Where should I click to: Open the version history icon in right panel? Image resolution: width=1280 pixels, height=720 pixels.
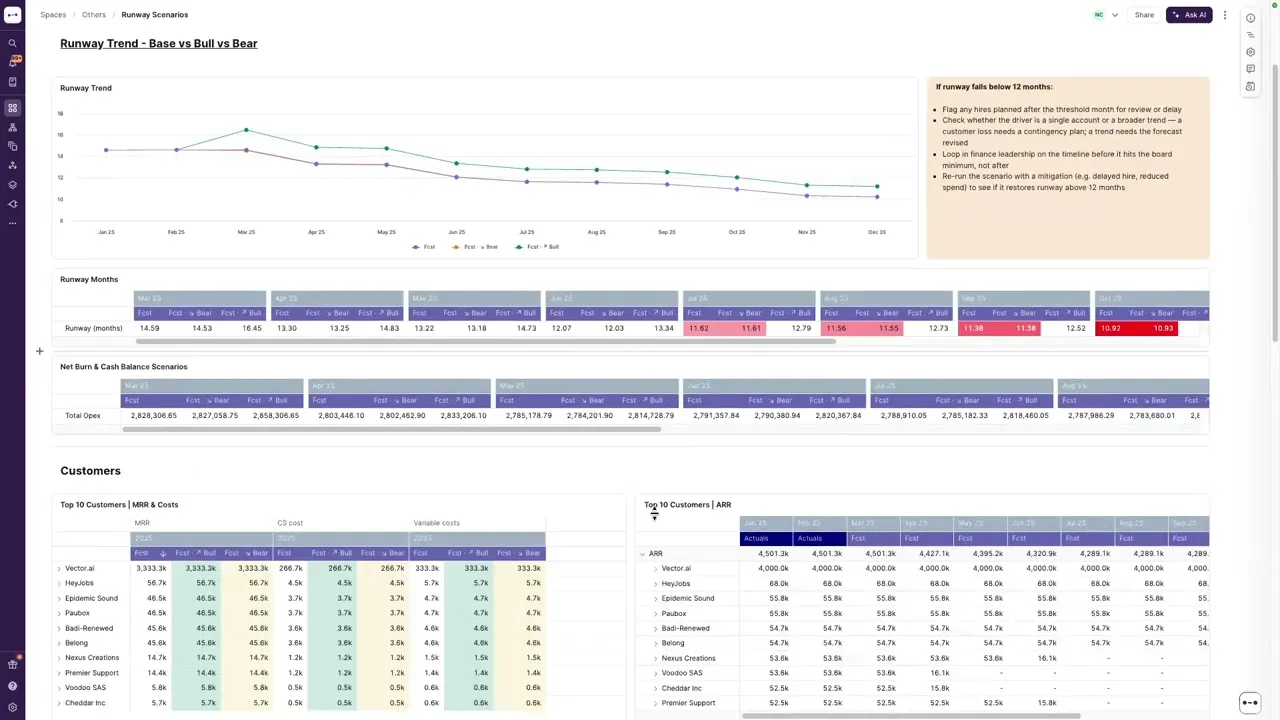1250,87
